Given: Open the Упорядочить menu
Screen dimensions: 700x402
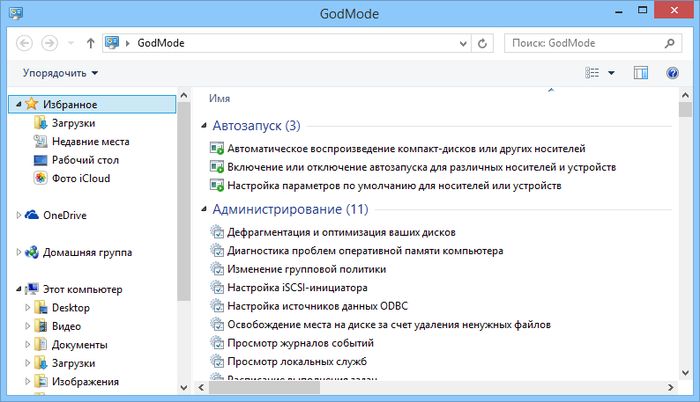Looking at the screenshot, I should click(x=60, y=73).
